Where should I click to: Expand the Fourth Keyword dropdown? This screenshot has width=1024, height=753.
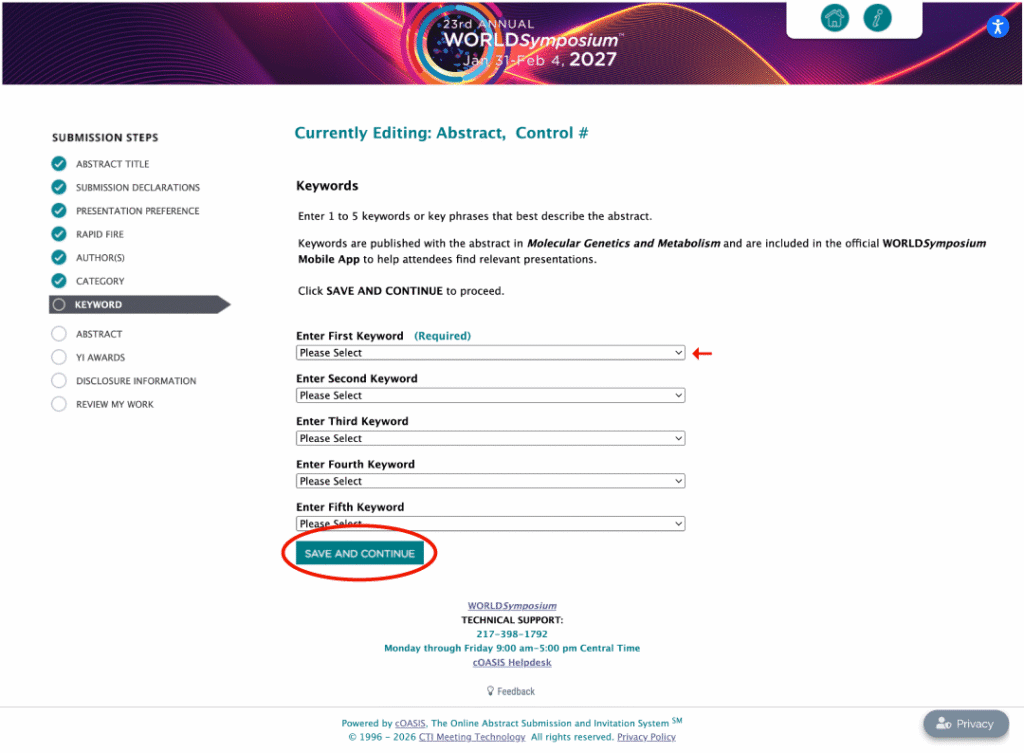click(x=490, y=481)
